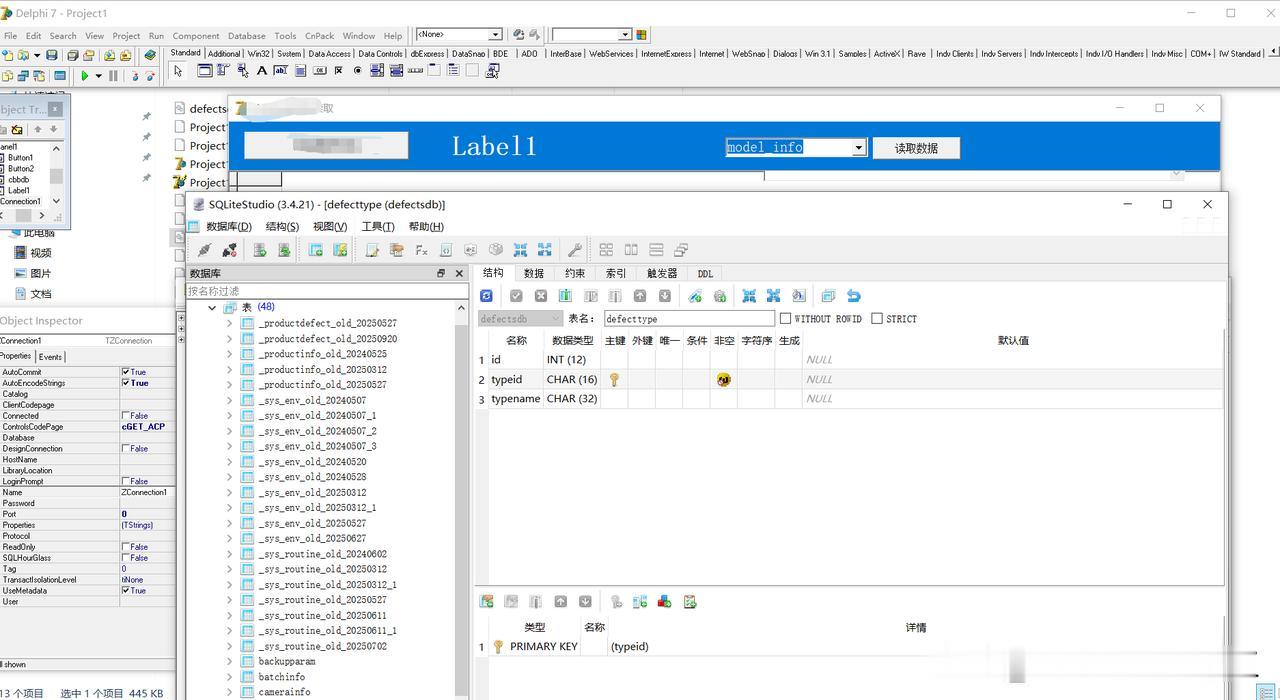This screenshot has width=1280, height=700.
Task: Click the Pause icon in Delphi toolbar
Action: (113, 75)
